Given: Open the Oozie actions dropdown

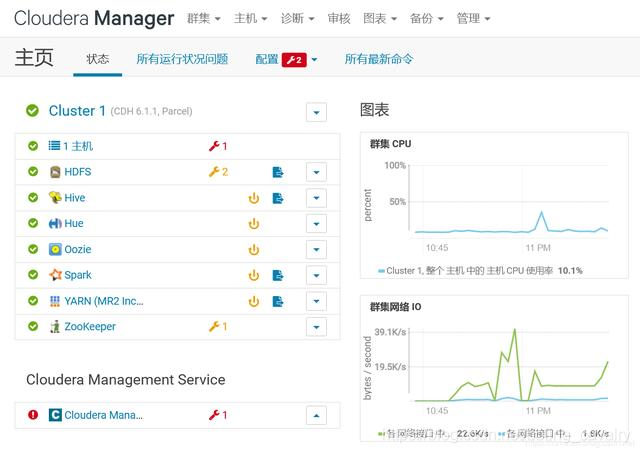Looking at the screenshot, I should tap(316, 249).
